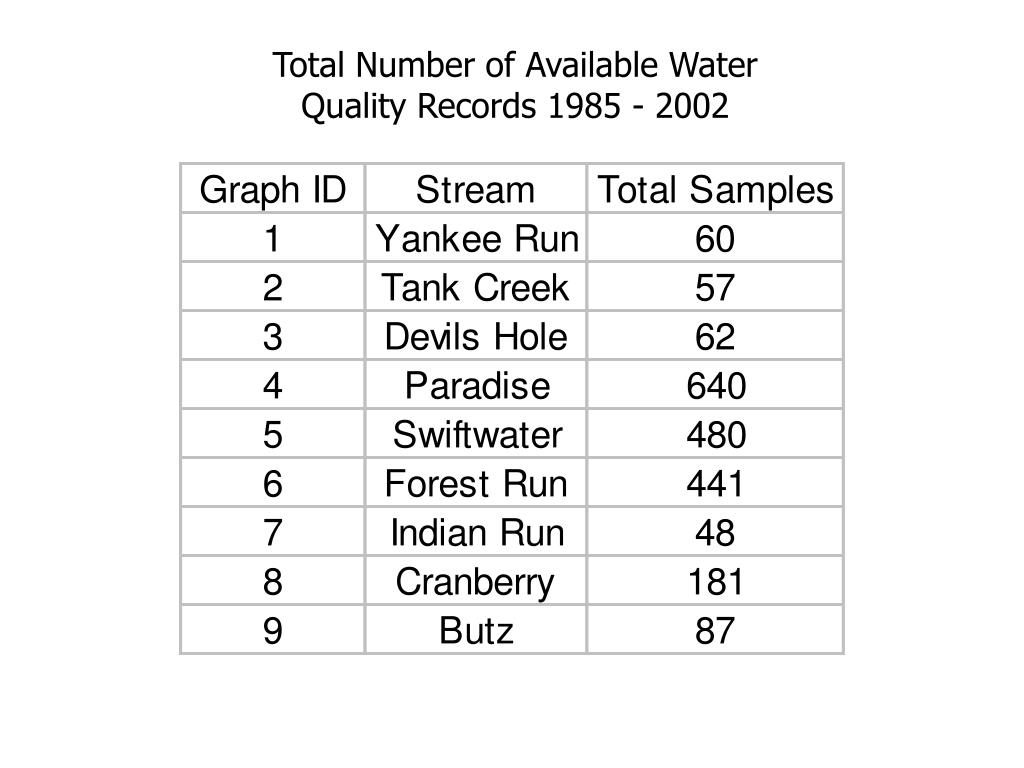This screenshot has width=1024, height=768.
Task: Click the Indian Run stream cell
Action: pos(477,532)
